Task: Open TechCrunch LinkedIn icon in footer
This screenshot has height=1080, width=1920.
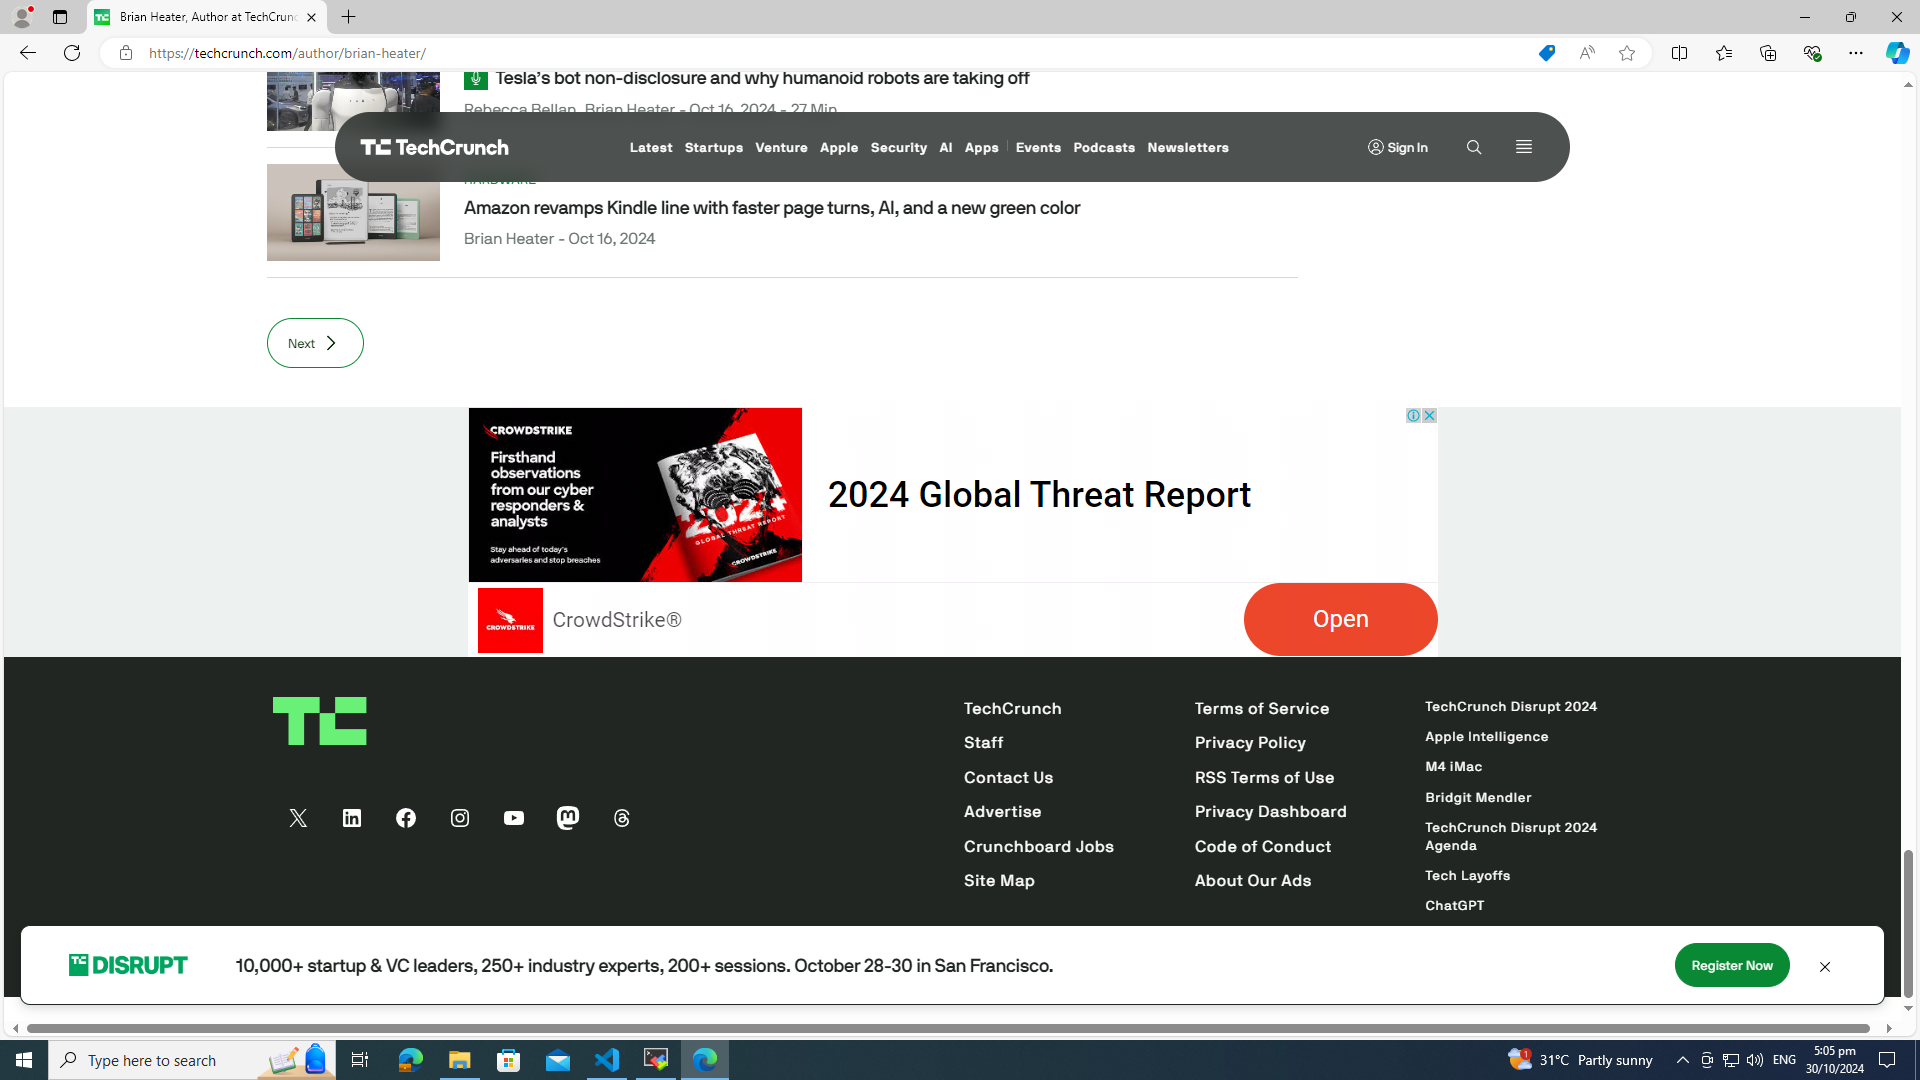Action: tap(352, 818)
